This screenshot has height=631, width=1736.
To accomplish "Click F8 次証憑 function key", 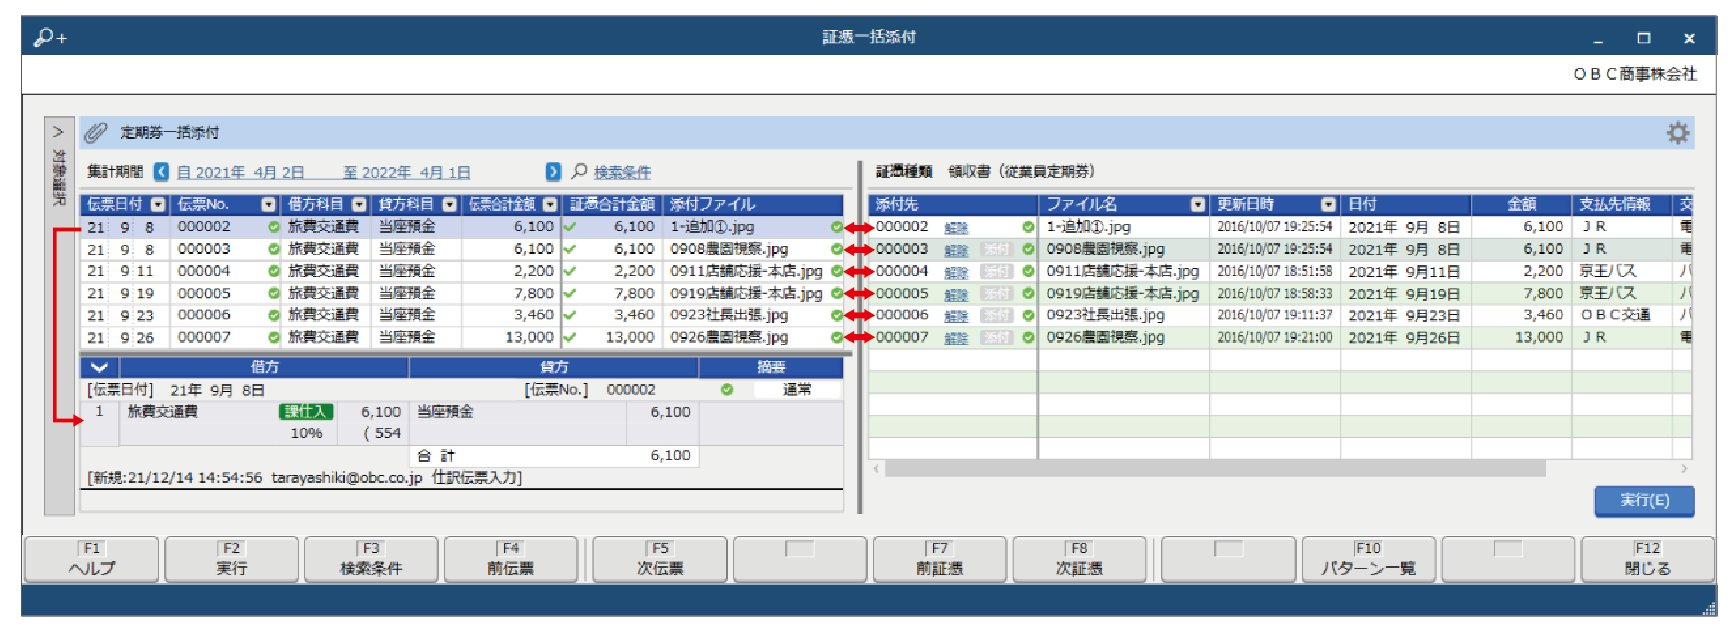I will [x=1079, y=559].
